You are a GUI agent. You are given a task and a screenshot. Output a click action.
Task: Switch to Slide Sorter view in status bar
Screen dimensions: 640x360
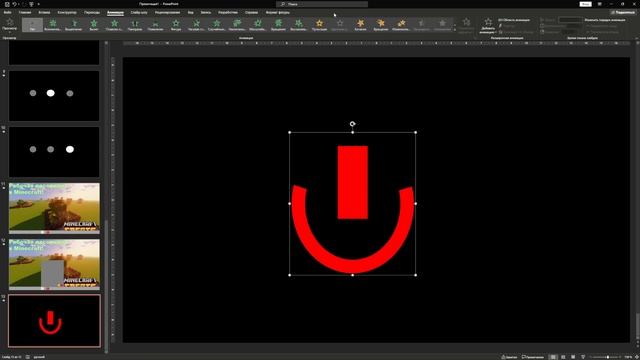click(x=563, y=357)
